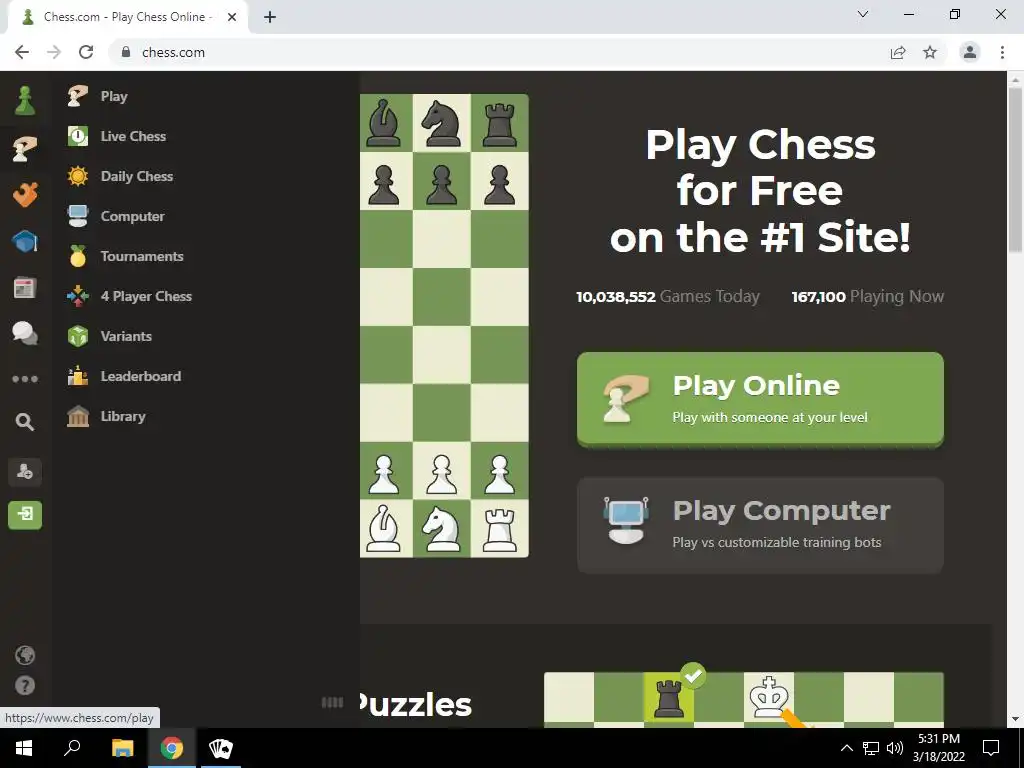Open the Windows Start menu
The height and width of the screenshot is (768, 1024).
24,748
